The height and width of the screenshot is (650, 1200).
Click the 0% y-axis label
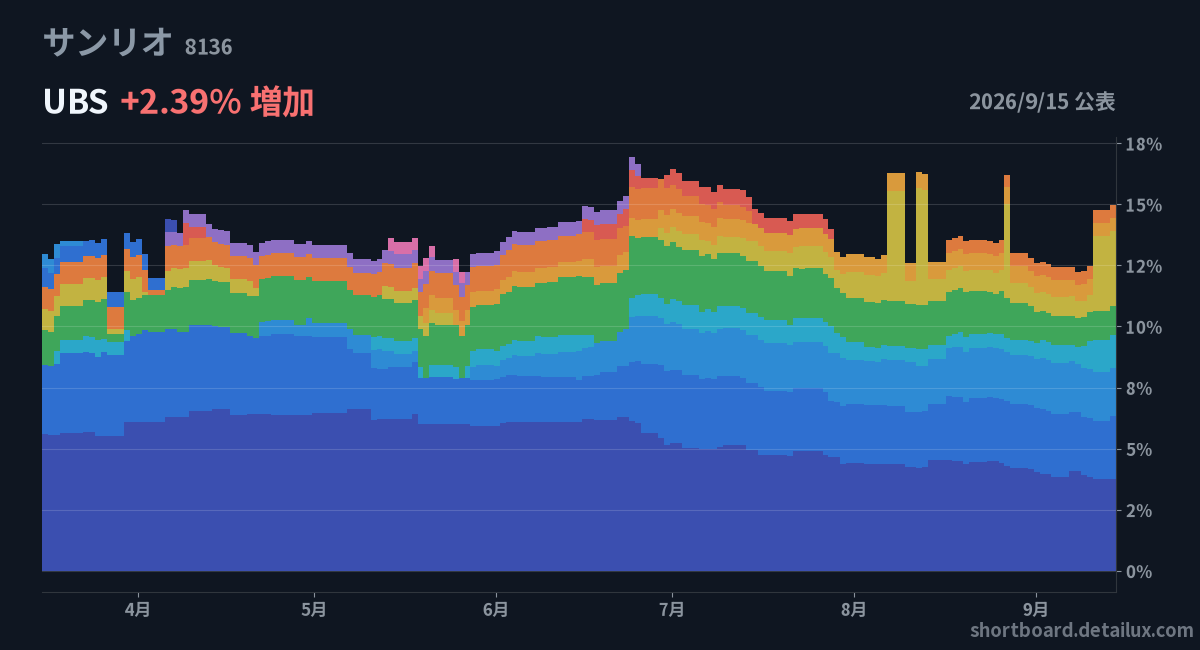(1138, 571)
